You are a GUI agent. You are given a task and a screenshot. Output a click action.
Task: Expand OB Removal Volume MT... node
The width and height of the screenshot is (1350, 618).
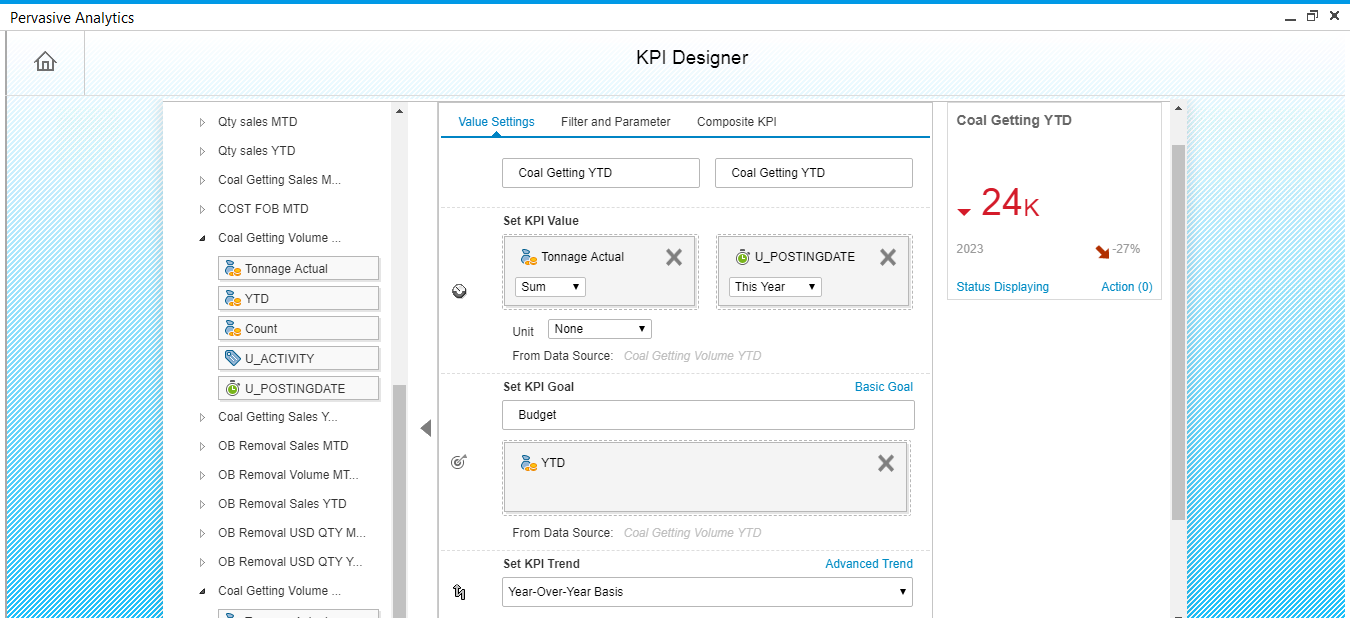coord(202,475)
